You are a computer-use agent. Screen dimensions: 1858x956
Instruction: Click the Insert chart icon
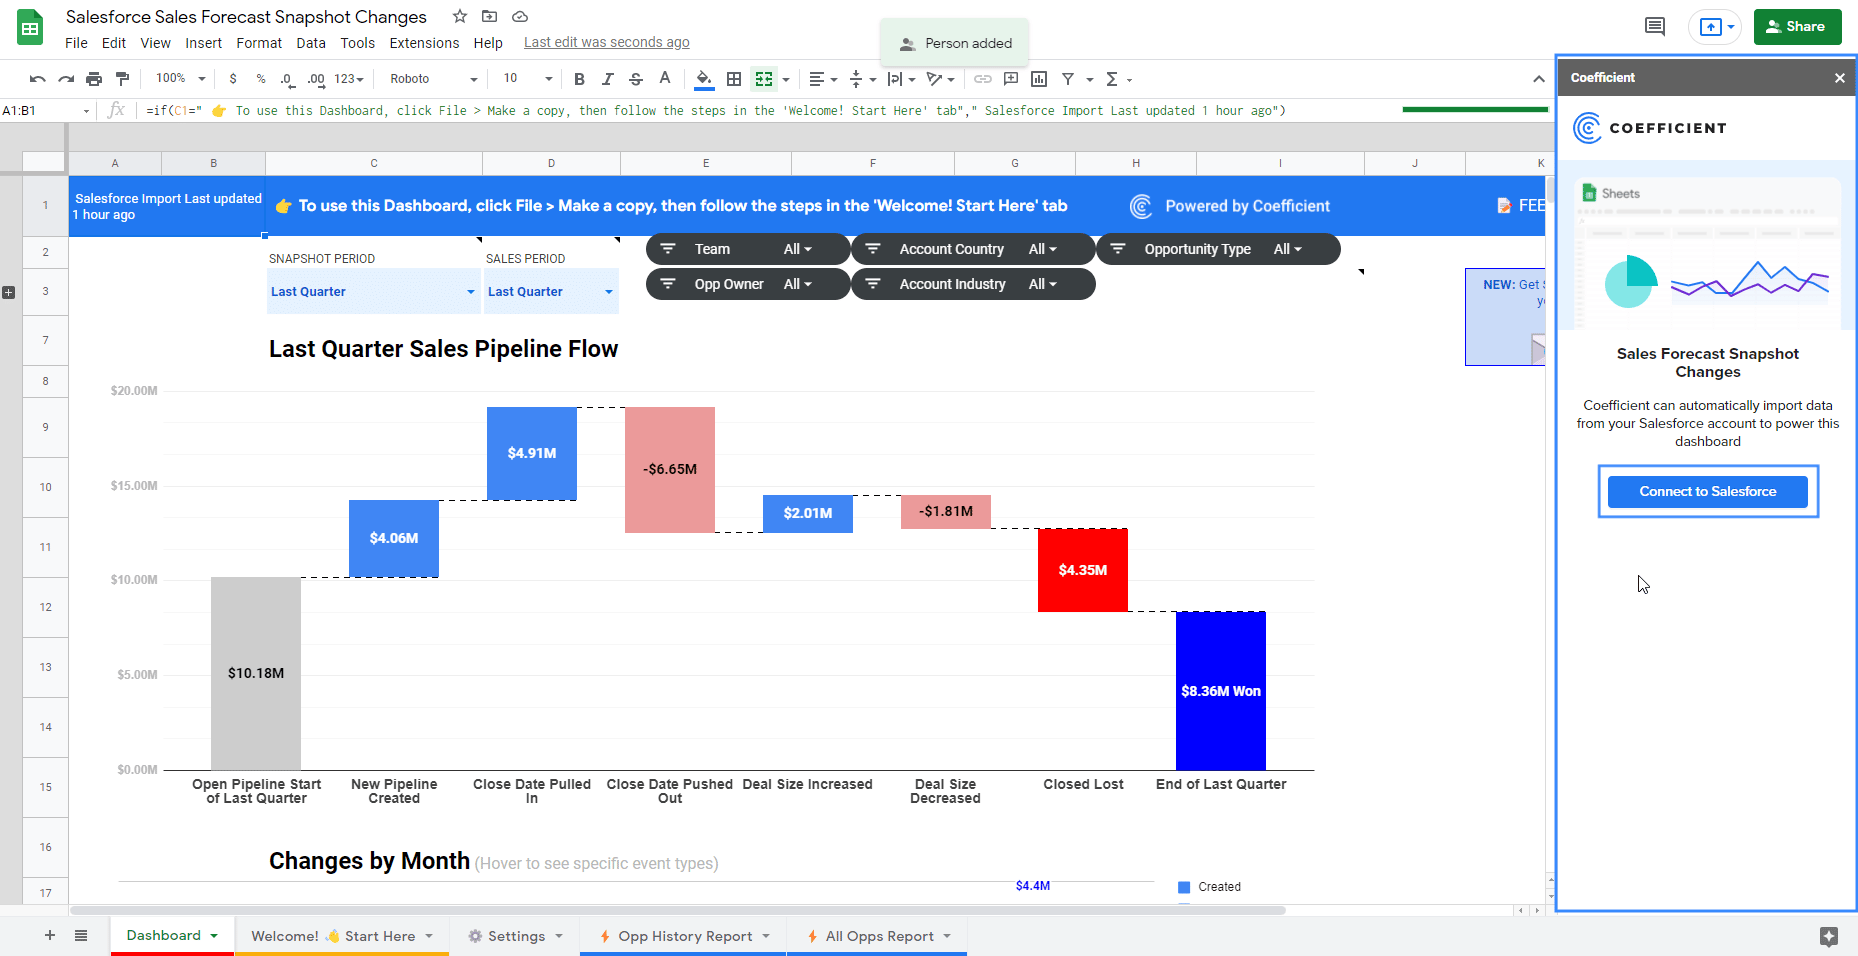click(1039, 79)
